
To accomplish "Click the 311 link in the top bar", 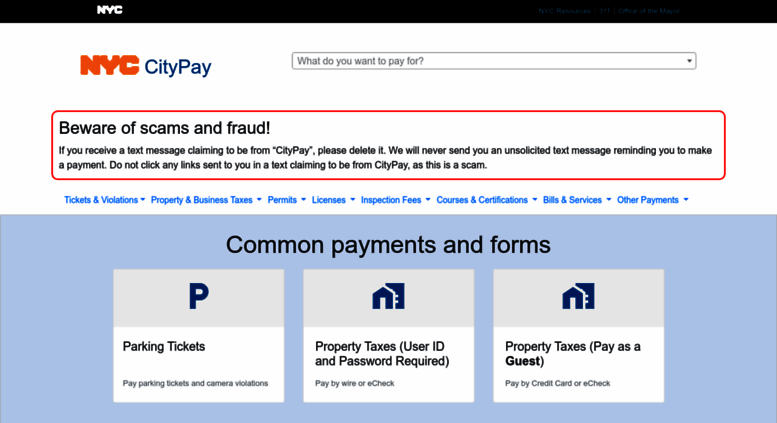I will 605,11.
